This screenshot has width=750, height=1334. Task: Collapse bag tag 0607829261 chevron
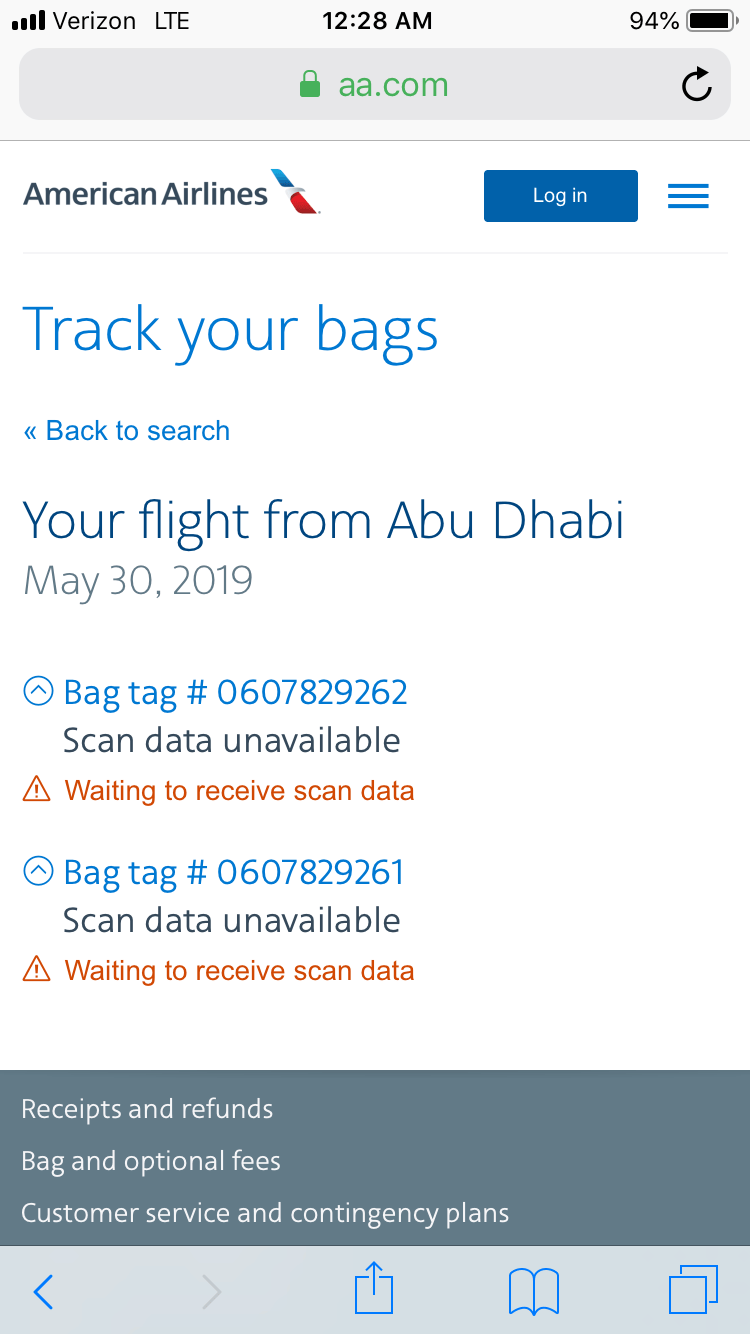(38, 872)
